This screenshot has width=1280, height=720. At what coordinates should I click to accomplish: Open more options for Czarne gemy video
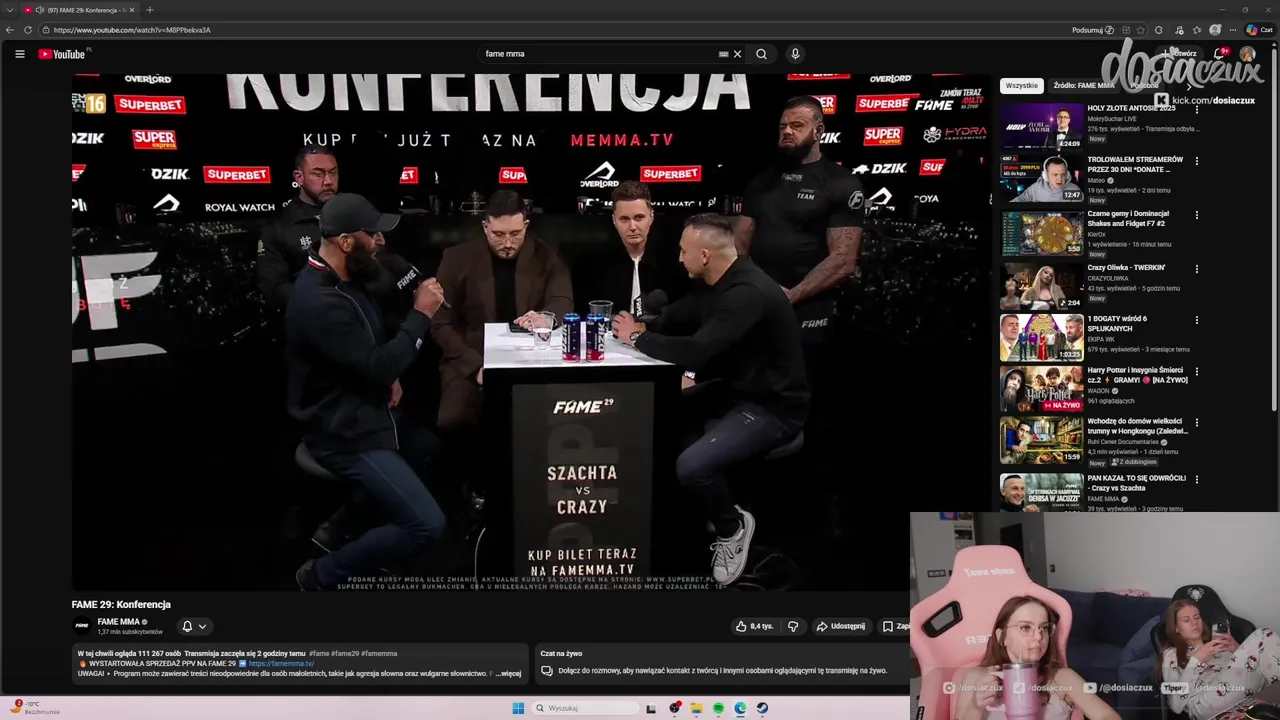(1196, 215)
